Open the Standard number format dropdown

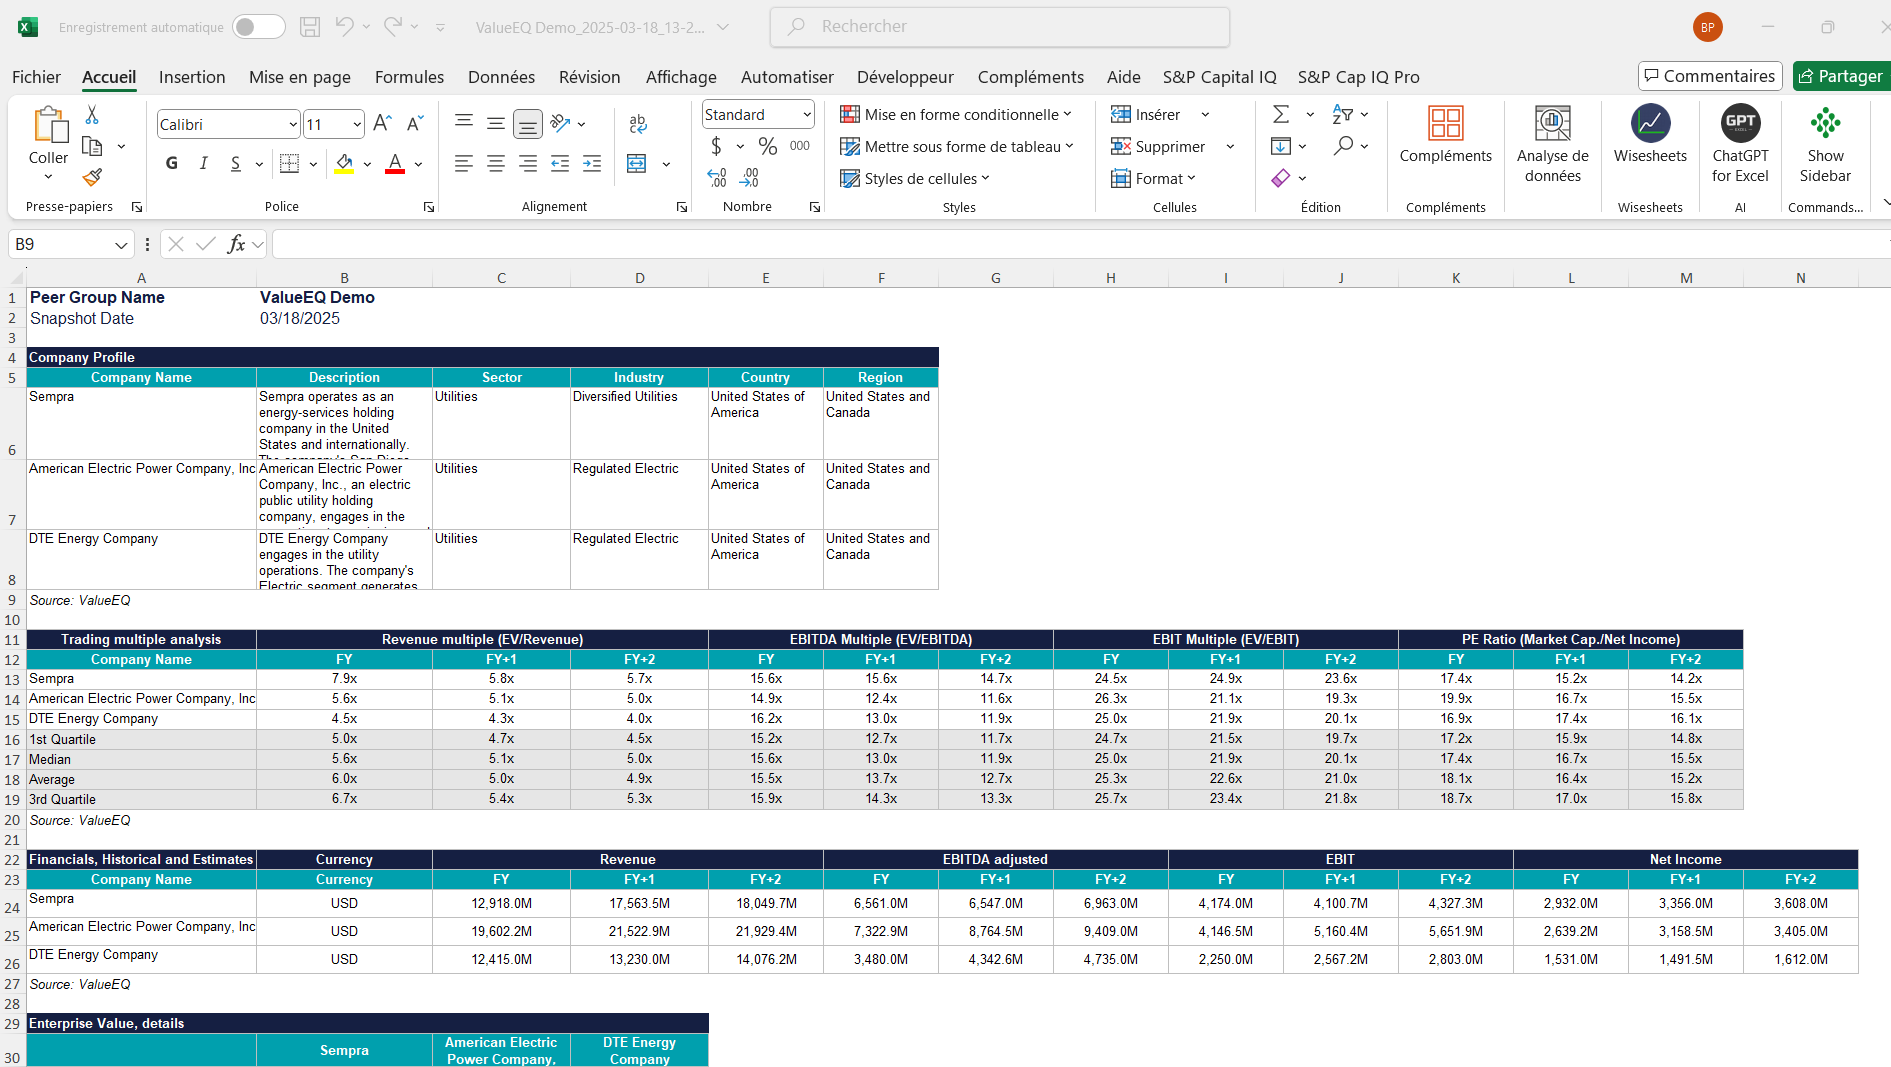tap(806, 115)
